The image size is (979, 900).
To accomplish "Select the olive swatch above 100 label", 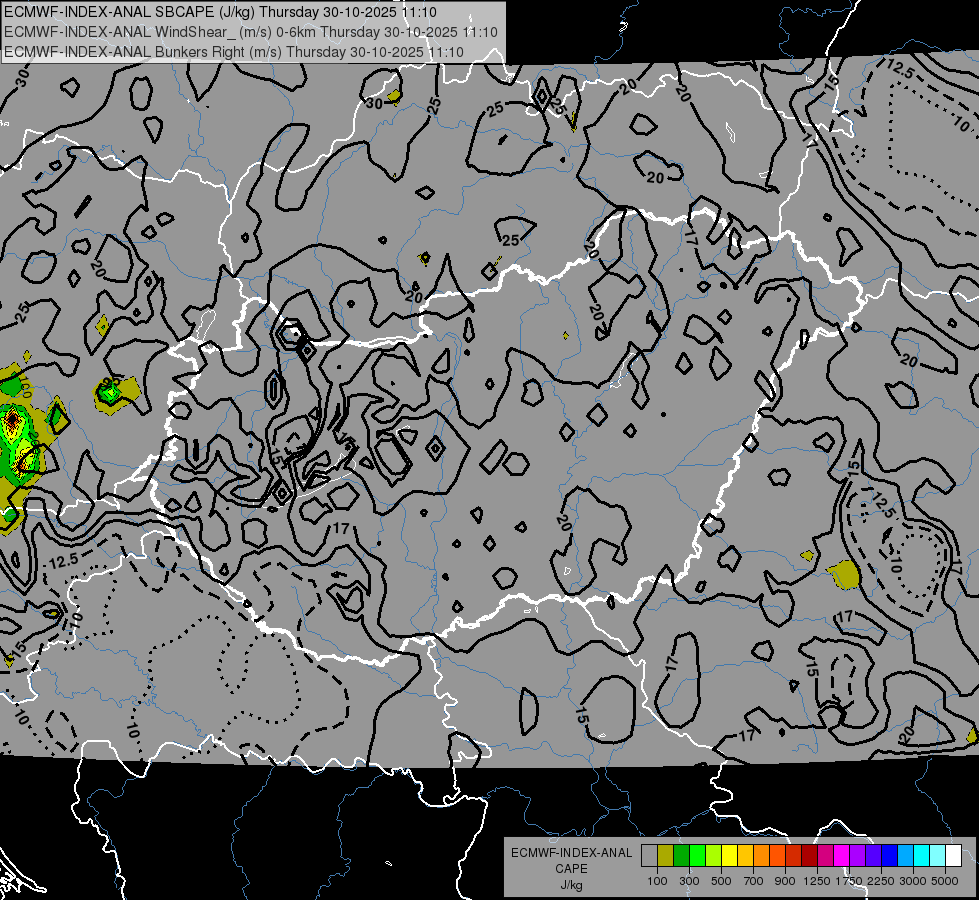I will pyautogui.click(x=665, y=855).
